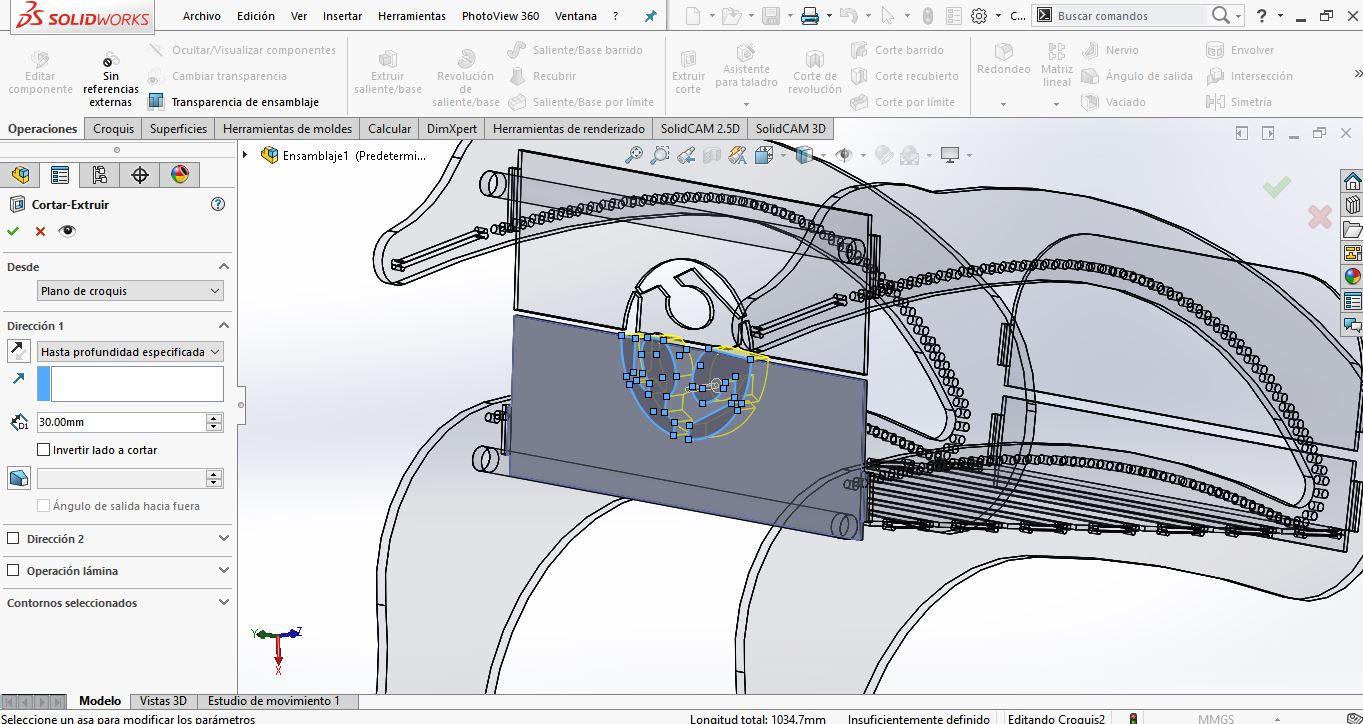Enable the Dirección 2 checkbox
Viewport: 1363px width, 724px height.
pyautogui.click(x=13, y=539)
